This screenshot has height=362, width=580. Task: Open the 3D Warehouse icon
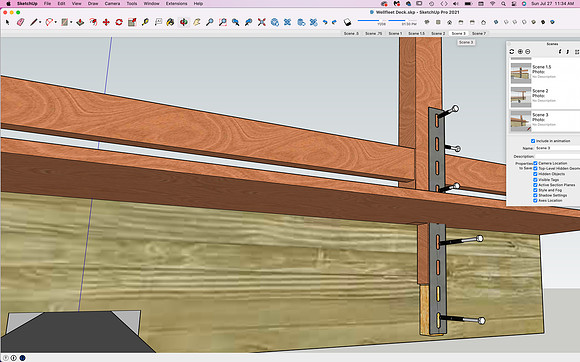275,23
